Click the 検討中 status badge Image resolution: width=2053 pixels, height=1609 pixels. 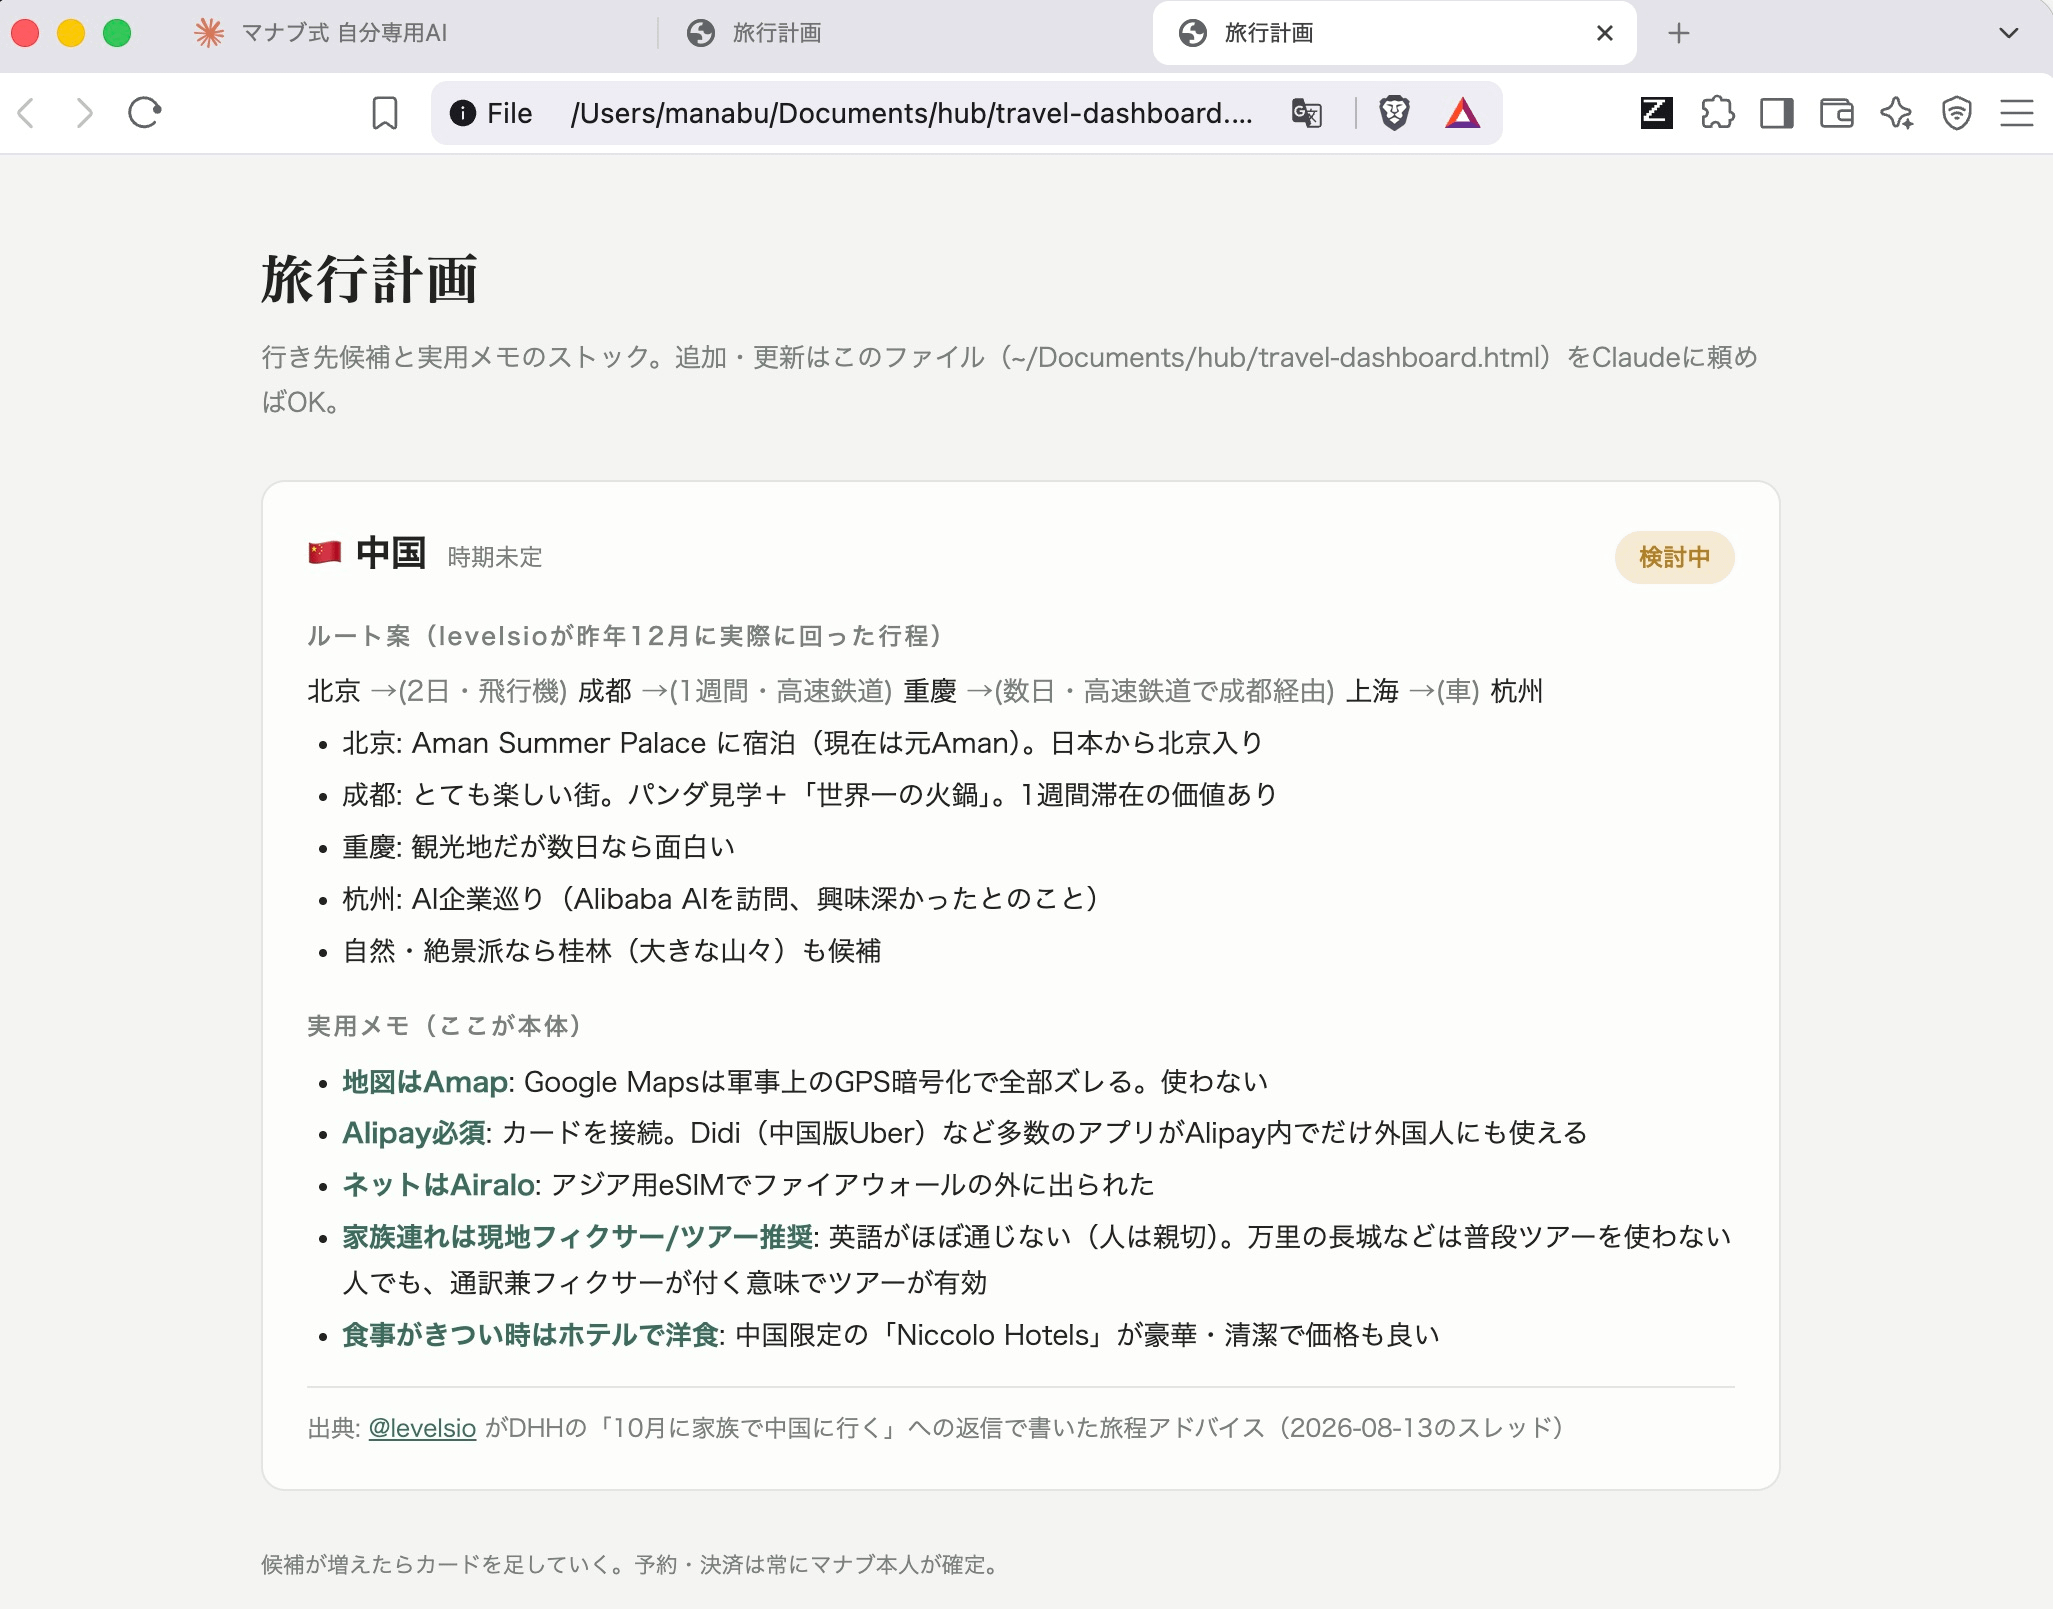pos(1674,557)
